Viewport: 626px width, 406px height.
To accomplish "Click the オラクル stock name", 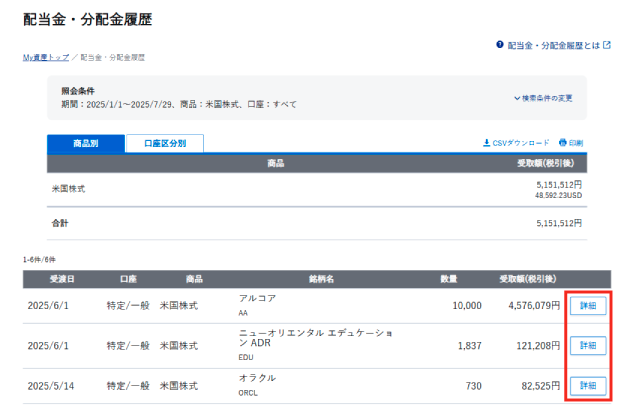I will click(x=257, y=378).
